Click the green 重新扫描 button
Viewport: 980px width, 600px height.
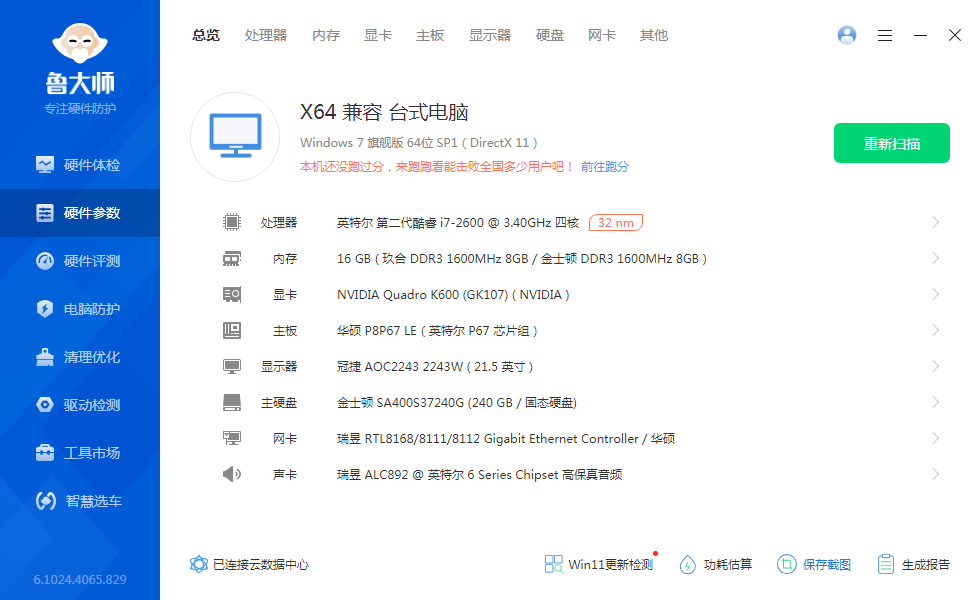(892, 143)
